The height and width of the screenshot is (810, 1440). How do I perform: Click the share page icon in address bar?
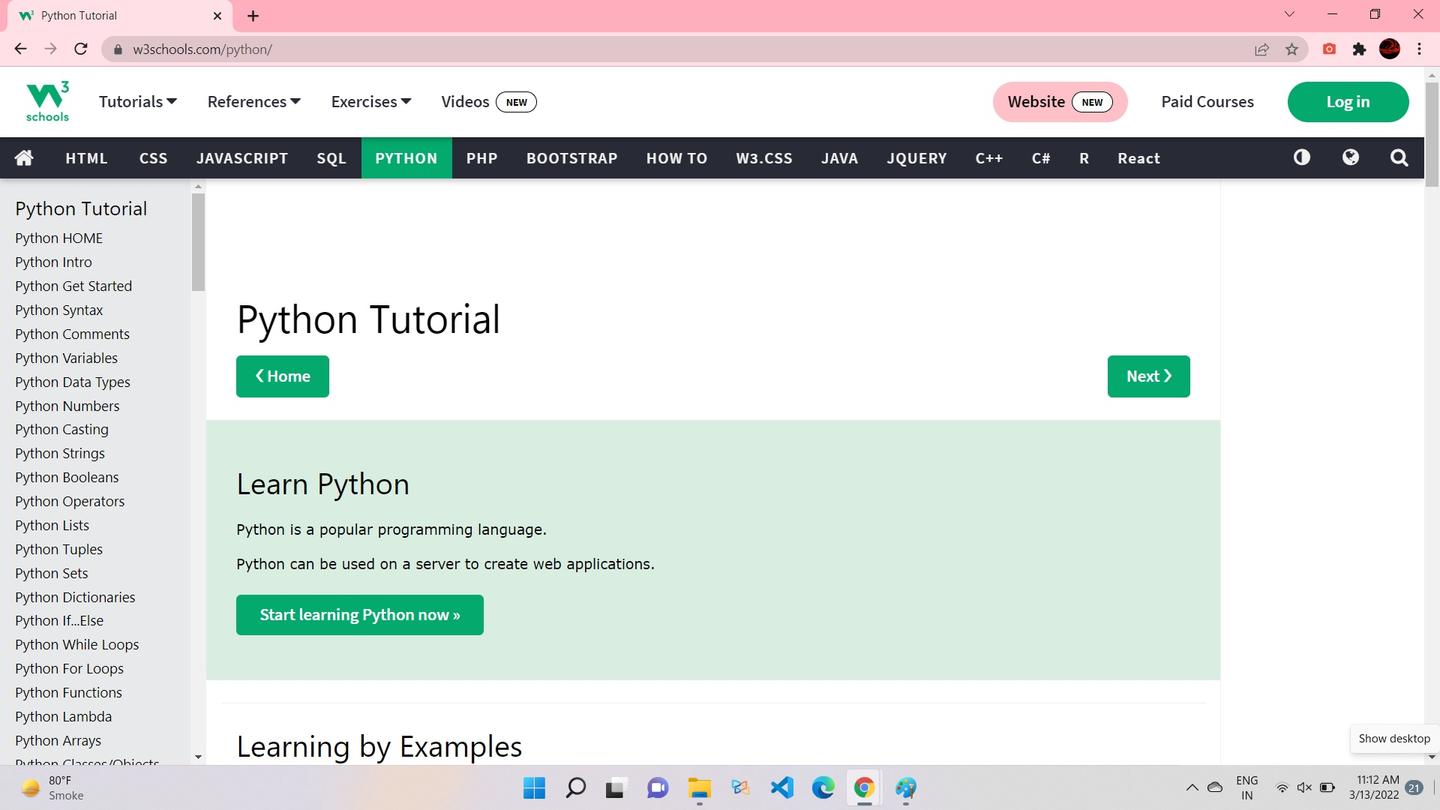pyautogui.click(x=1261, y=49)
